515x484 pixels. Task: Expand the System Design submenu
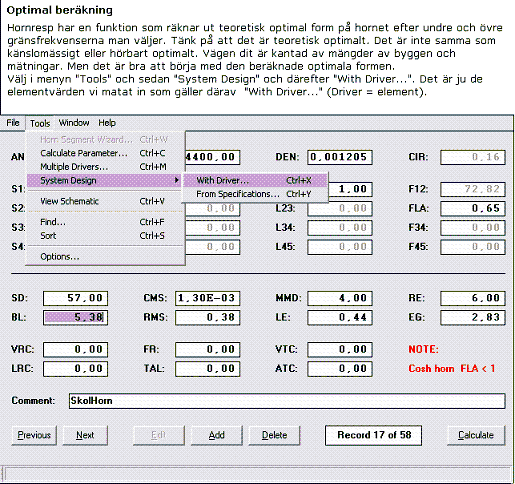point(105,181)
